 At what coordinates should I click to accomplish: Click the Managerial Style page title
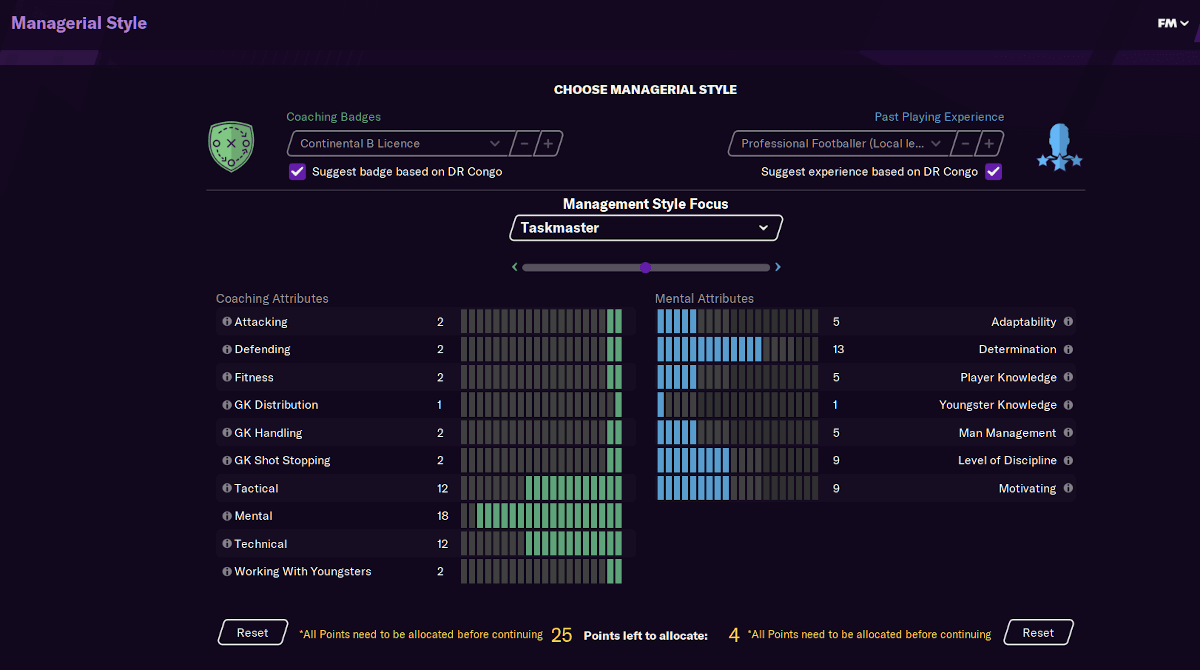point(79,23)
